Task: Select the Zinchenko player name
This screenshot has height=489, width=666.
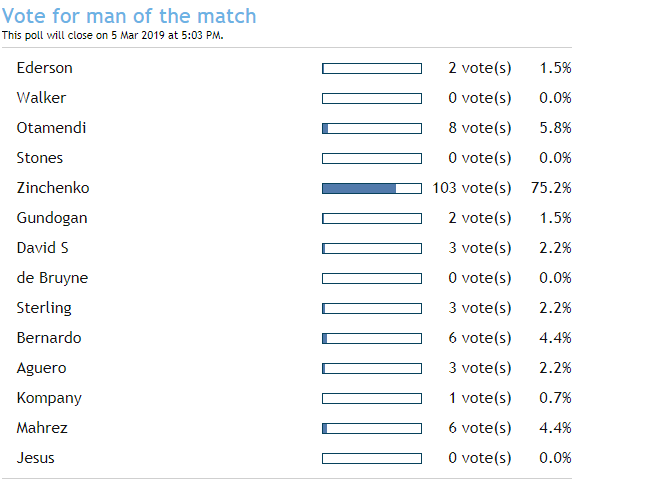Action: tap(52, 188)
